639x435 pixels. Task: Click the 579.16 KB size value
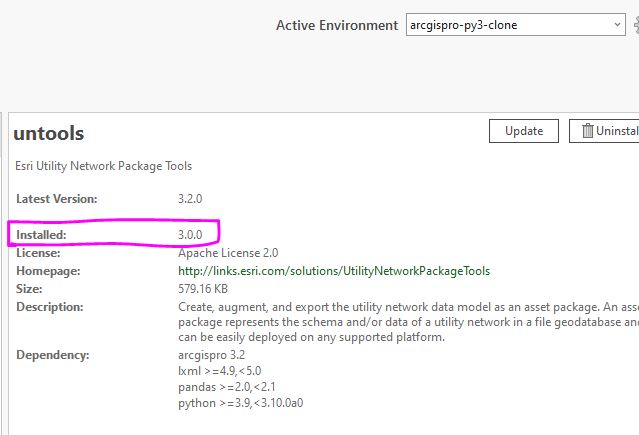pos(206,289)
